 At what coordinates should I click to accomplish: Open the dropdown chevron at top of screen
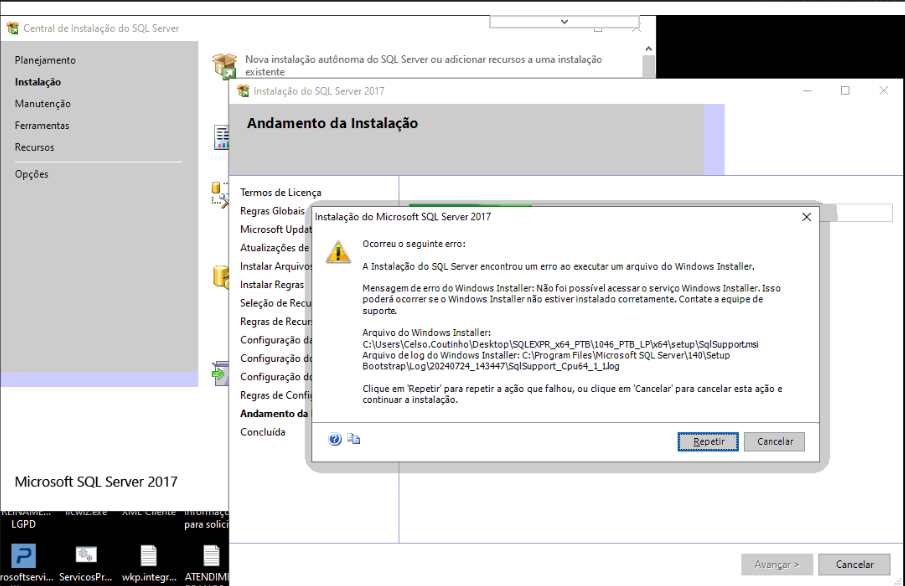point(564,21)
